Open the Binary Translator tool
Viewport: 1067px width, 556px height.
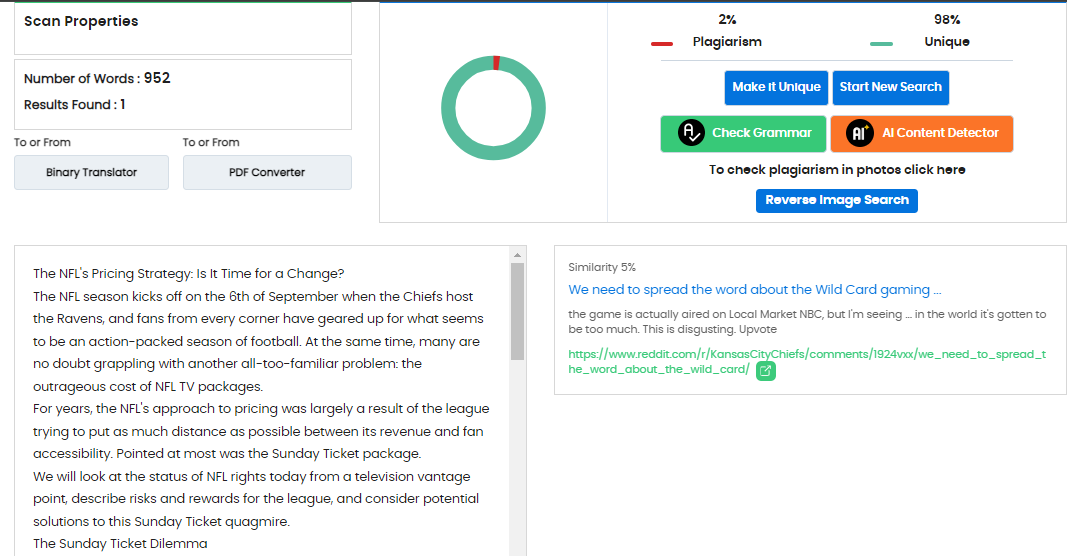point(91,173)
